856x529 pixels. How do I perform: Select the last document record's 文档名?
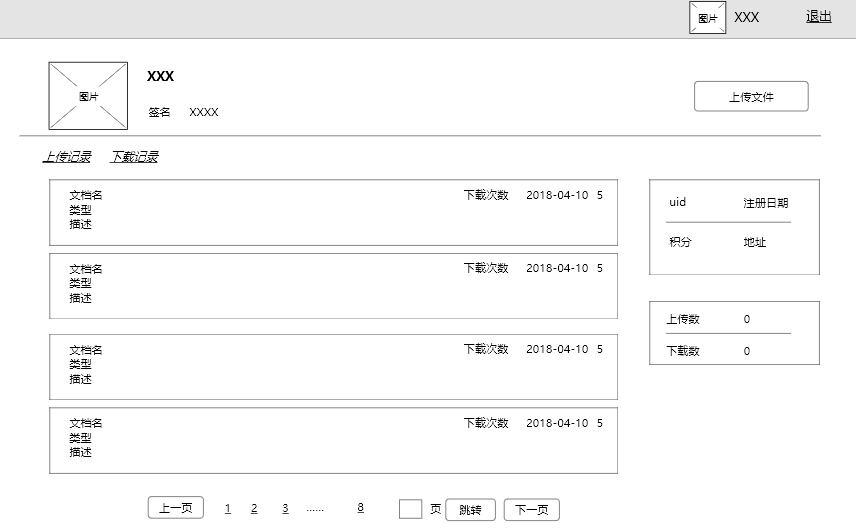point(86,423)
